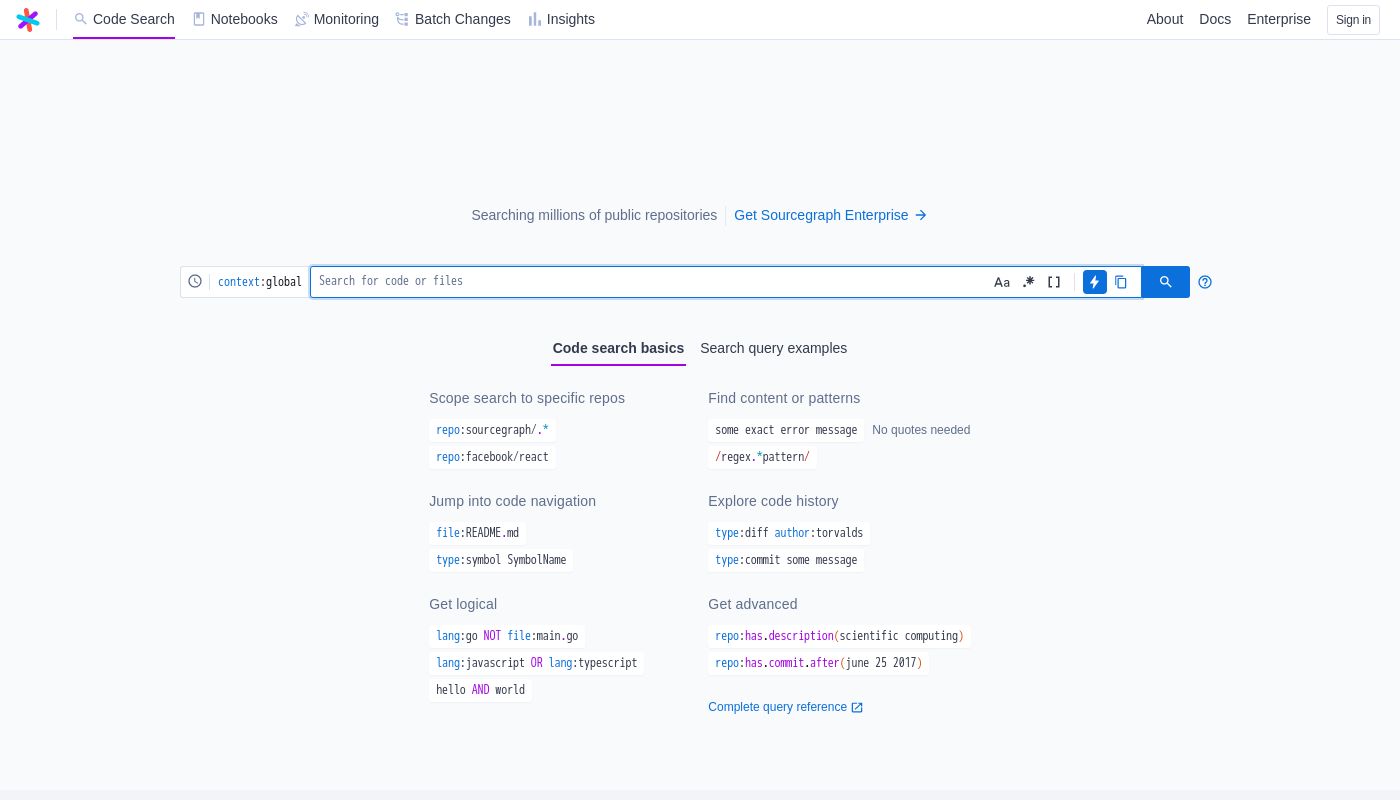Open Monitoring in top navigation
This screenshot has width=1400, height=800.
coord(337,19)
